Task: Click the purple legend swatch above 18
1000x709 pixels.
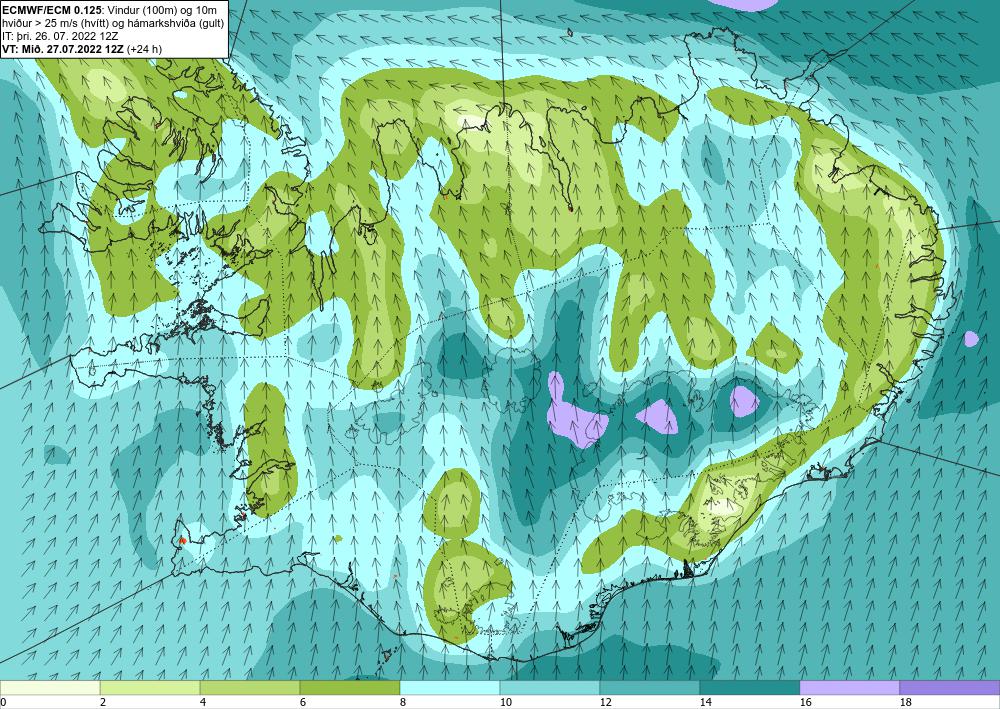Action: pyautogui.click(x=950, y=688)
